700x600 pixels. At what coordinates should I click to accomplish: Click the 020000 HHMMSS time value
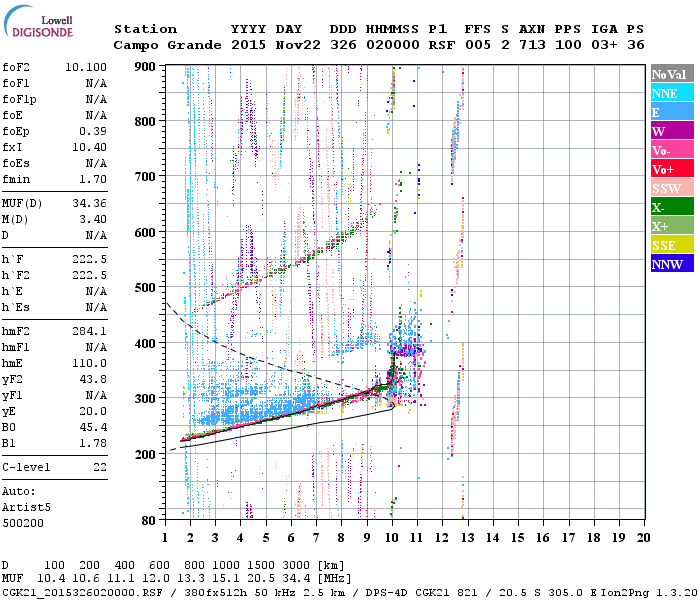coord(393,45)
